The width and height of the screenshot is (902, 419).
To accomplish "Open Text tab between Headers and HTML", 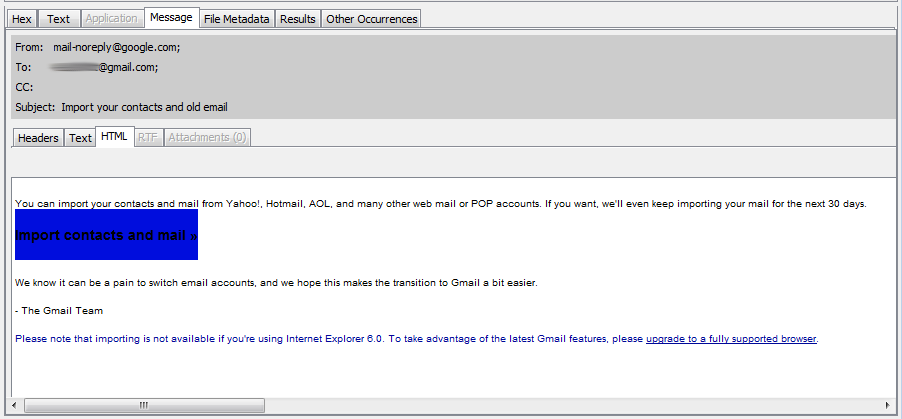I will [80, 138].
